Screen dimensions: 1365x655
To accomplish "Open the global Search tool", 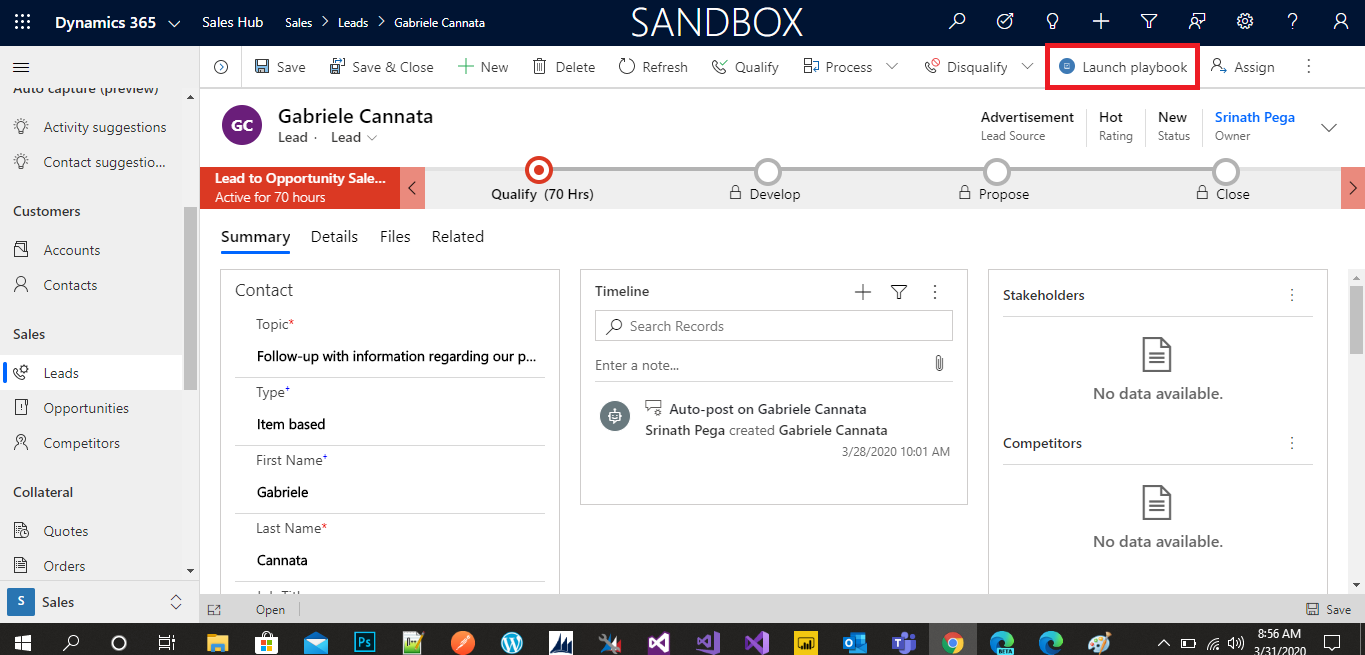I will [x=956, y=21].
